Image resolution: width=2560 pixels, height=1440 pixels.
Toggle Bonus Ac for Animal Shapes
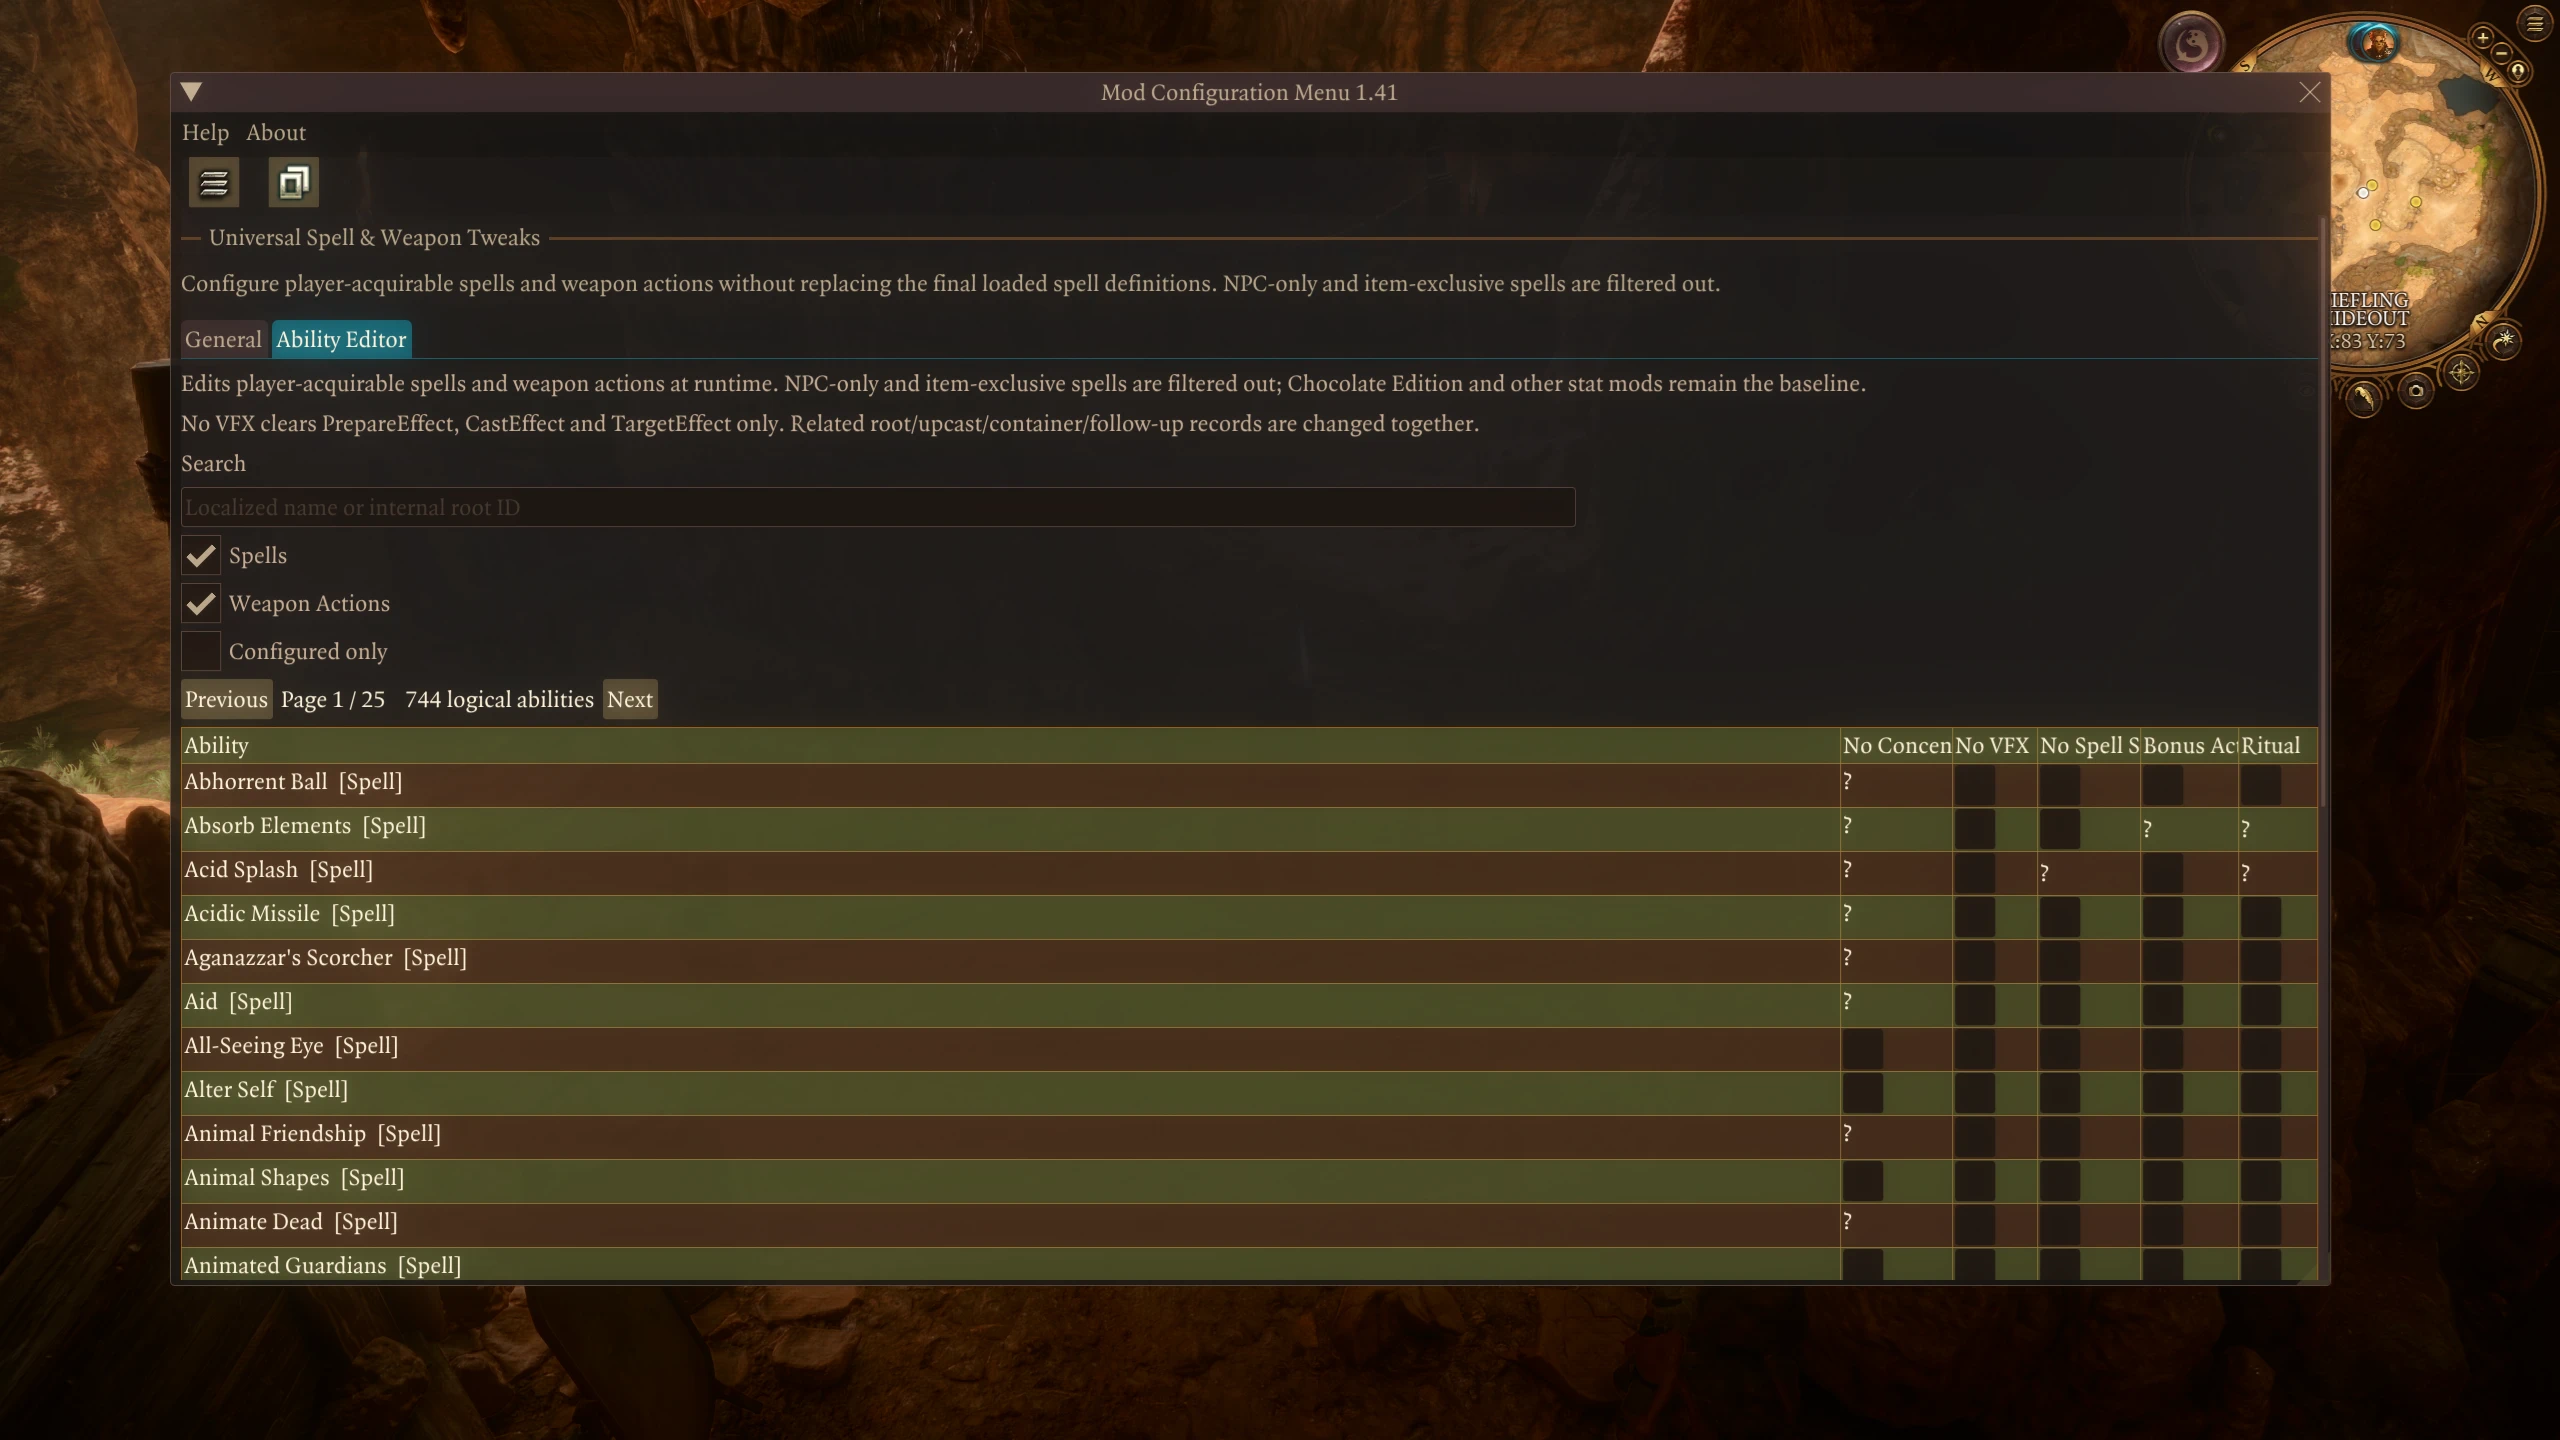[2163, 1182]
